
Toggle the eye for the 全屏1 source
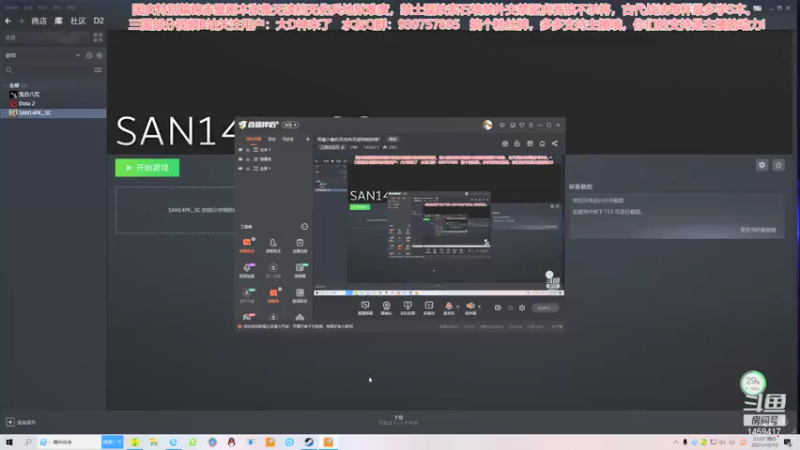pos(240,168)
